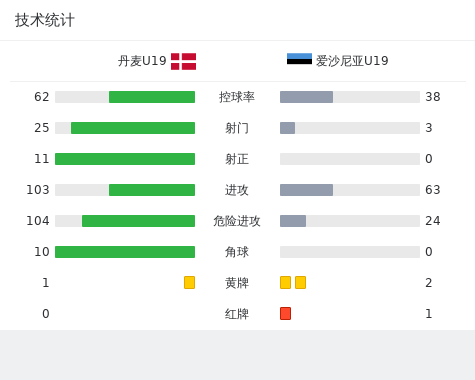Image resolution: width=475 pixels, height=380 pixels.
Task: Click Denmark's green 射门 shots bar
Action: [x=133, y=128]
